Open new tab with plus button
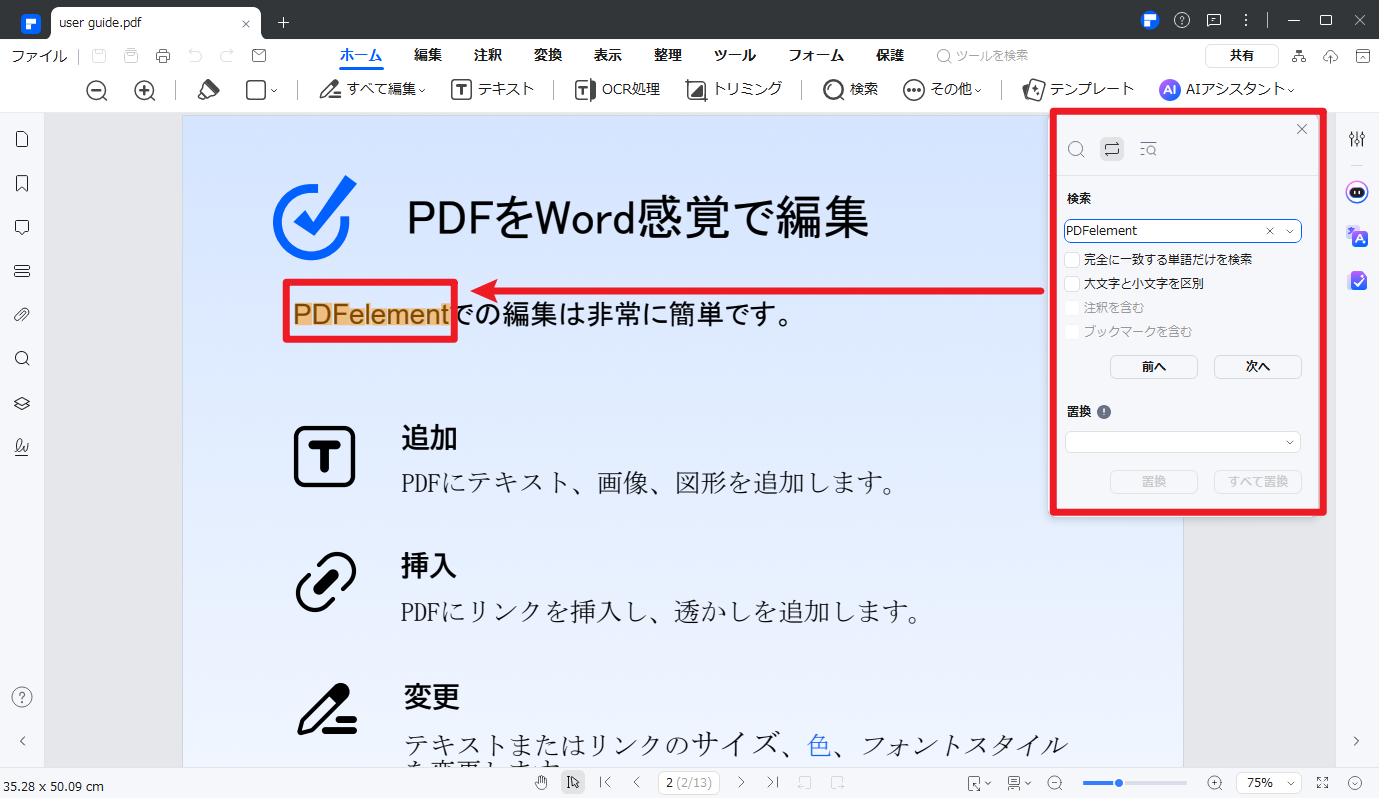The image size is (1379, 798). click(x=284, y=22)
